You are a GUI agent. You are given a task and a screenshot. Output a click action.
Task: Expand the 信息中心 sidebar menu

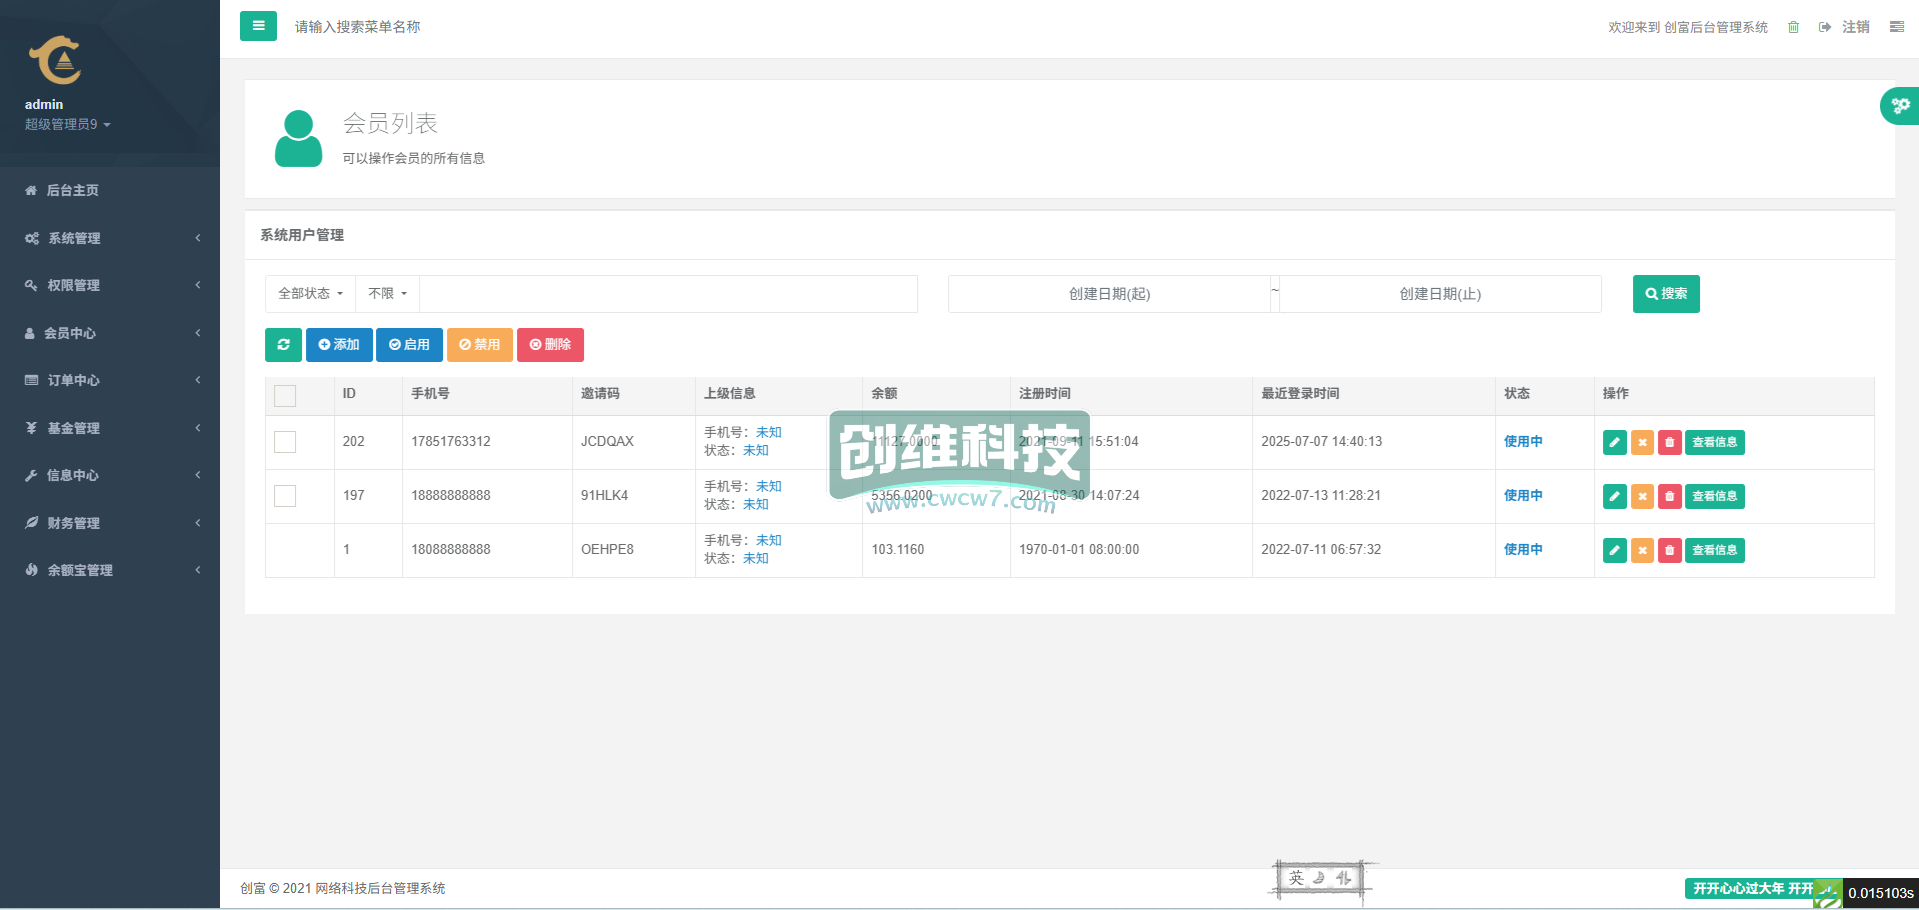110,475
